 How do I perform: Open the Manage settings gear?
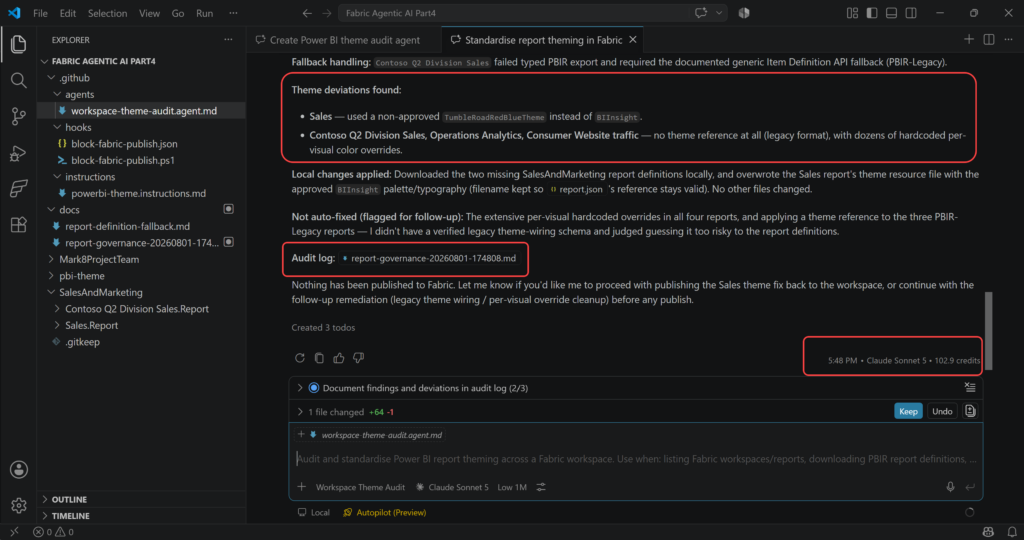pos(18,505)
